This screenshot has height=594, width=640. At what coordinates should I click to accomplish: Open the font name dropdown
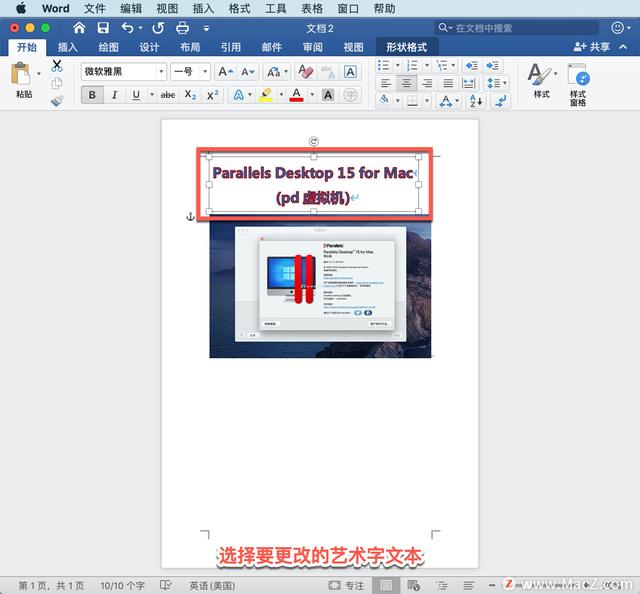tap(161, 72)
